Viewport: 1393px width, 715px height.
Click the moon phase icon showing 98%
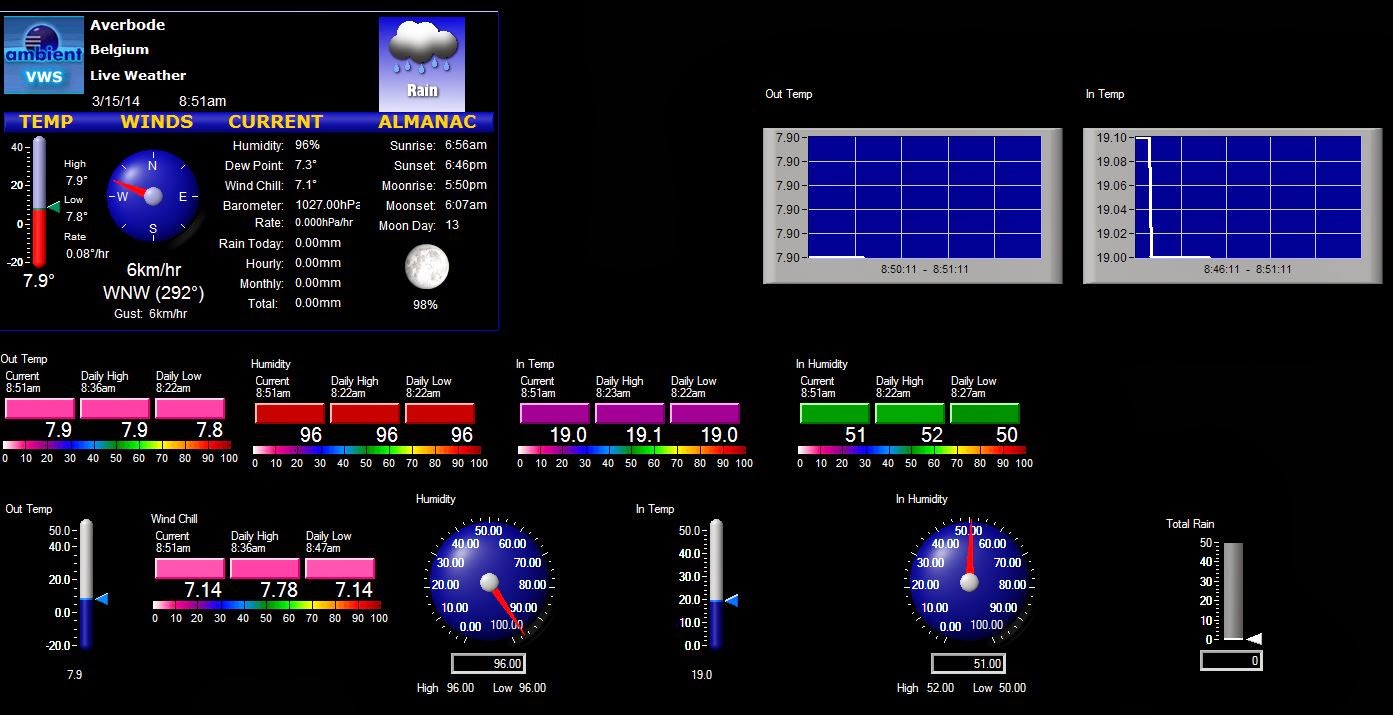click(x=425, y=267)
